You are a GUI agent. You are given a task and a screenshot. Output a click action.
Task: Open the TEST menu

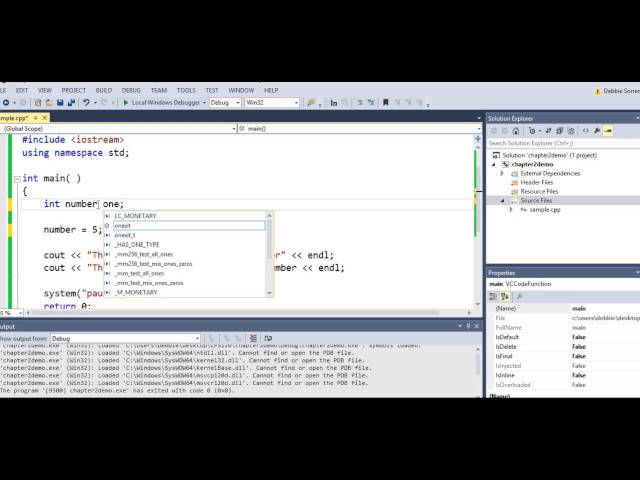(x=212, y=90)
